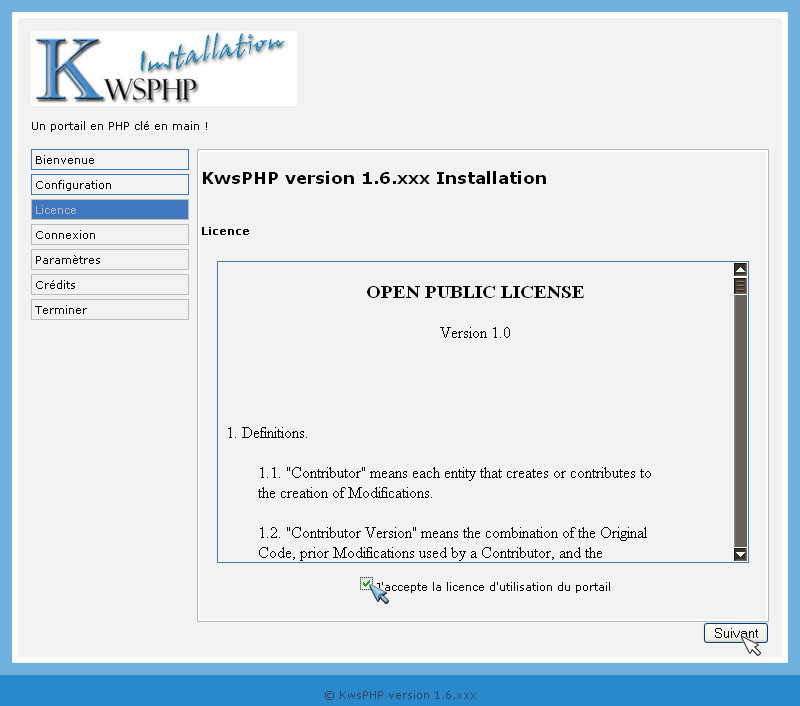This screenshot has height=706, width=800.
Task: Go to the Crédits step
Action: pos(110,285)
